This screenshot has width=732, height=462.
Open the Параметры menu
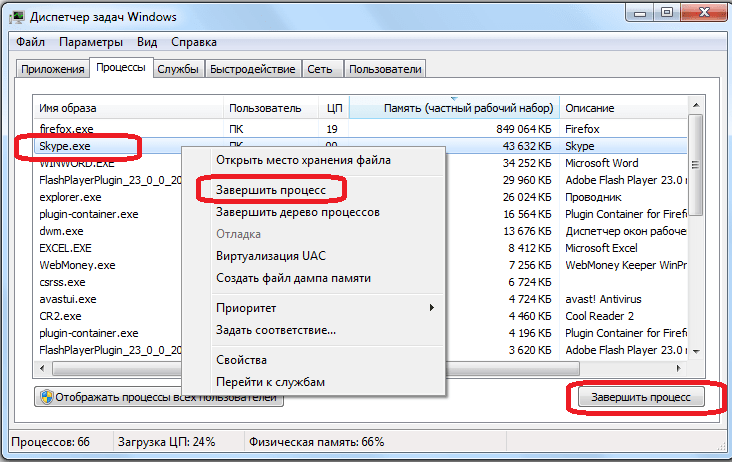(91, 42)
